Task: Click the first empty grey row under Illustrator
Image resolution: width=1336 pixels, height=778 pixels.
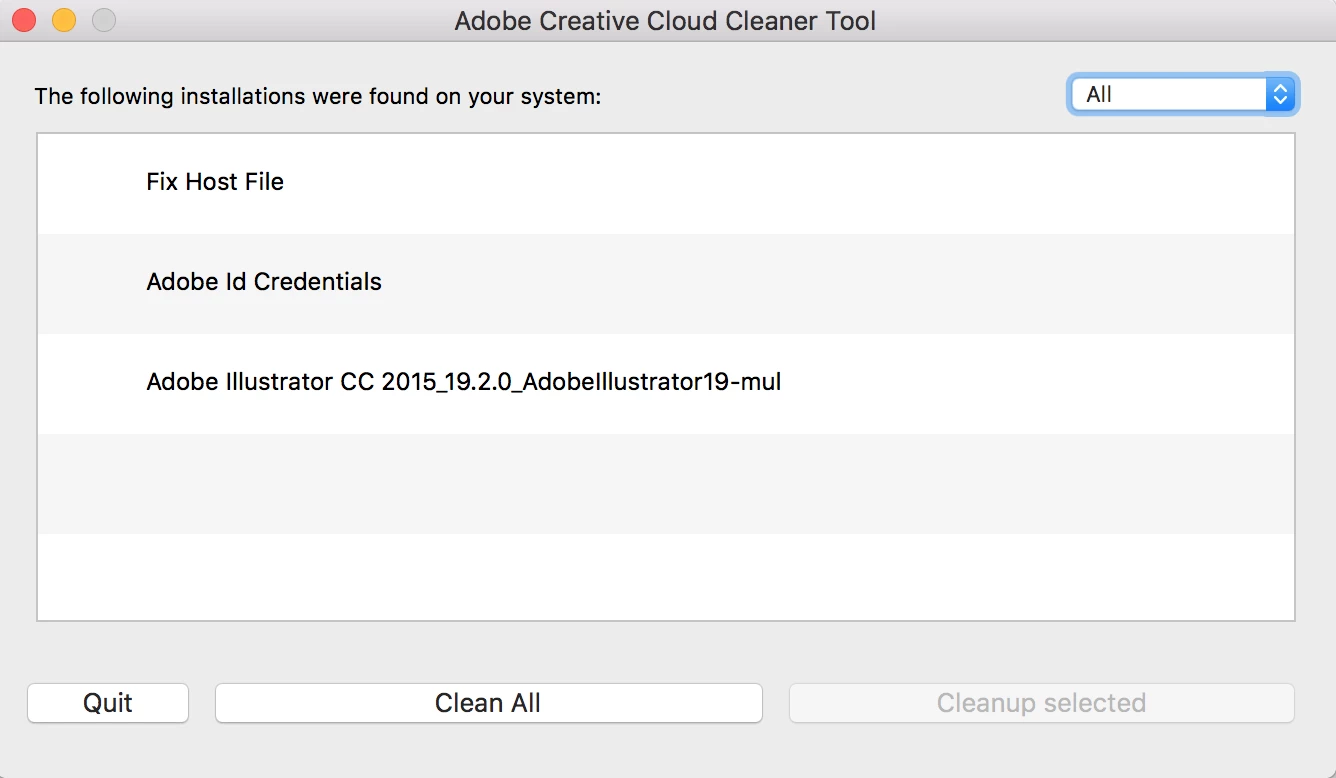Action: [665, 483]
